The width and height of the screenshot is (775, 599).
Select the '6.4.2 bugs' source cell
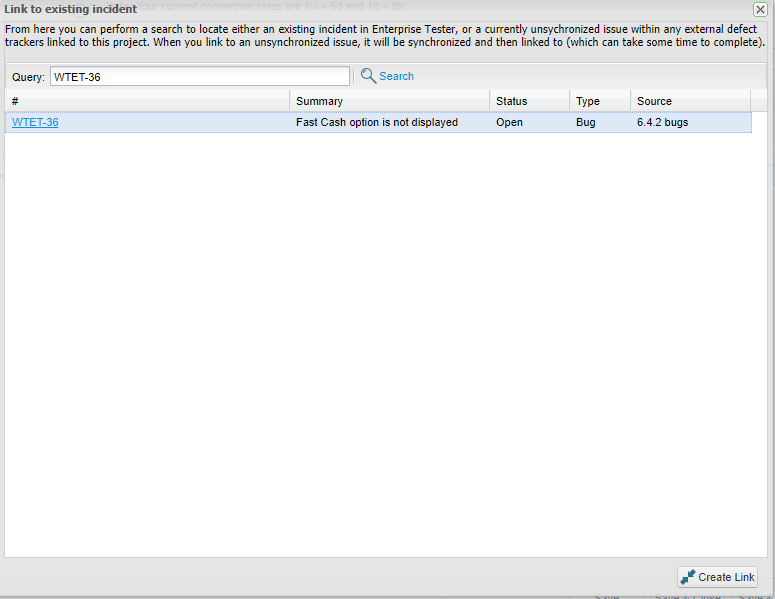coord(662,122)
